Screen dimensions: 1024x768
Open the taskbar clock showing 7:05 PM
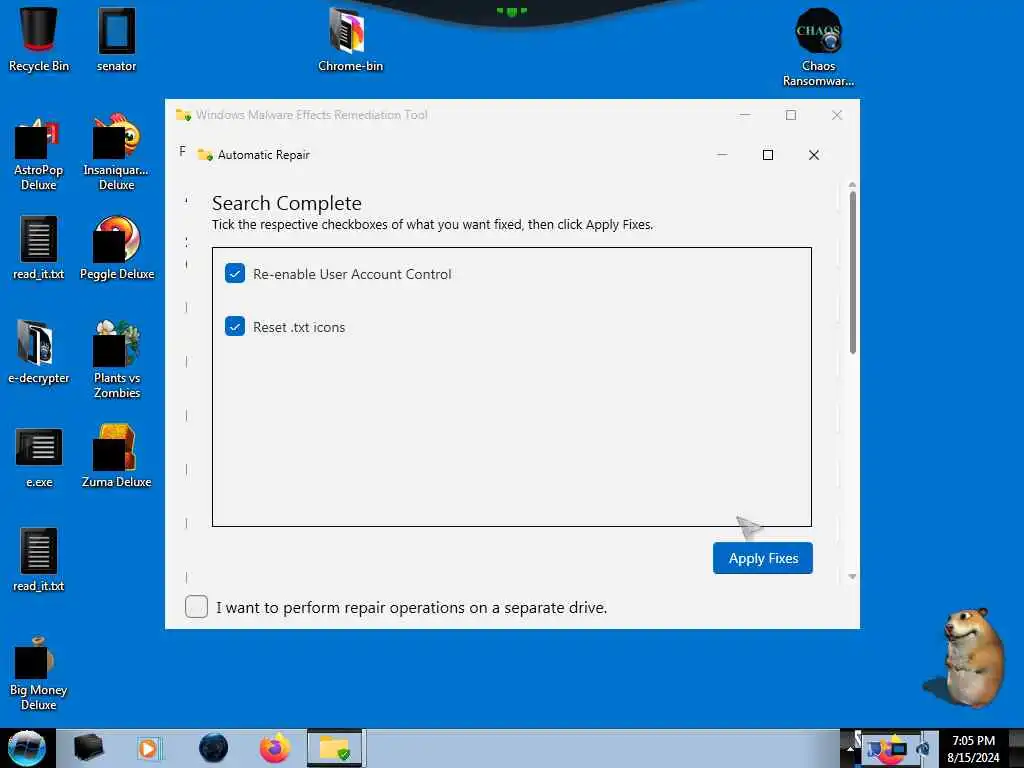(973, 748)
